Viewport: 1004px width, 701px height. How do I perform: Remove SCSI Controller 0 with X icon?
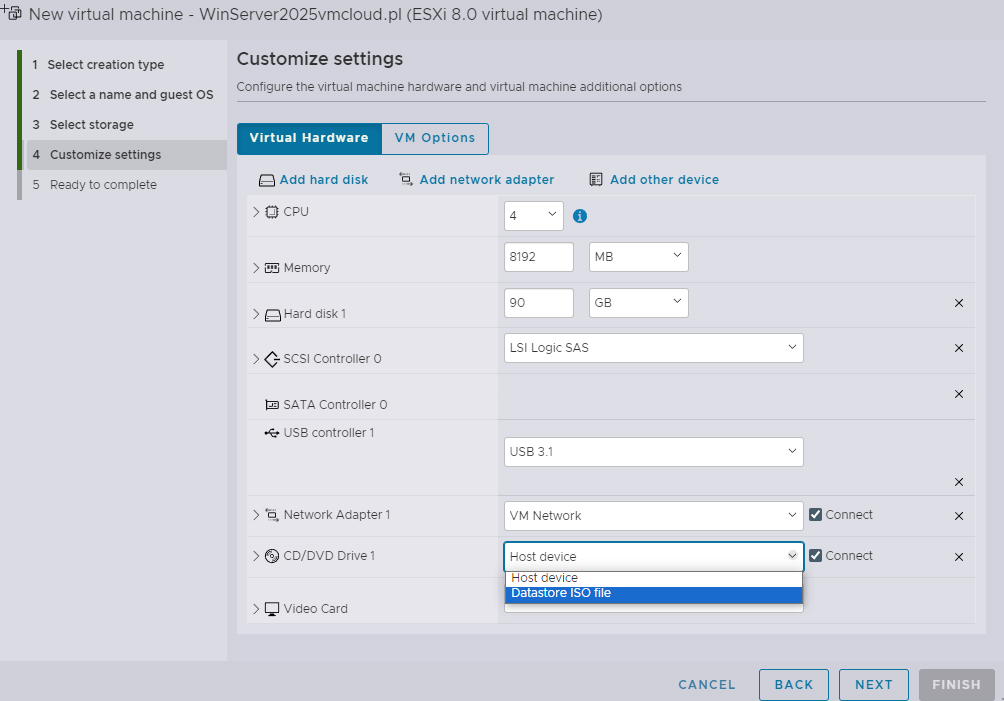pos(958,348)
